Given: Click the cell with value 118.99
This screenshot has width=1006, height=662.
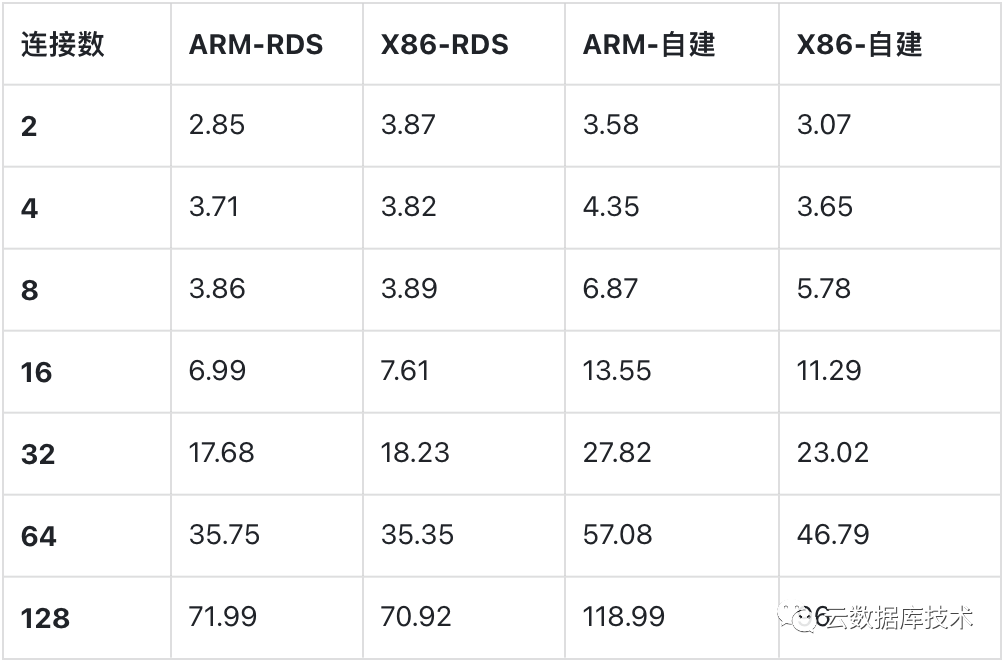Looking at the screenshot, I should [624, 617].
